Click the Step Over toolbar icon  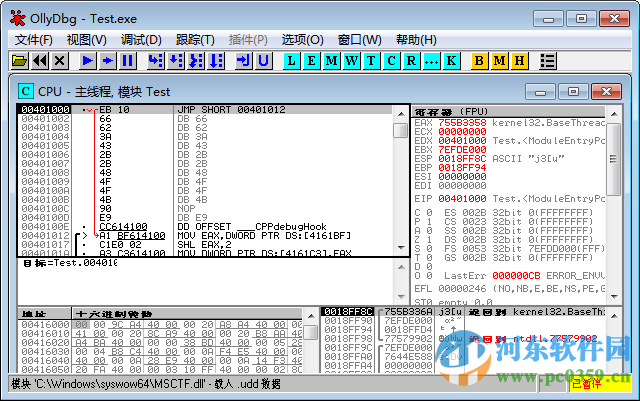pyautogui.click(x=176, y=61)
